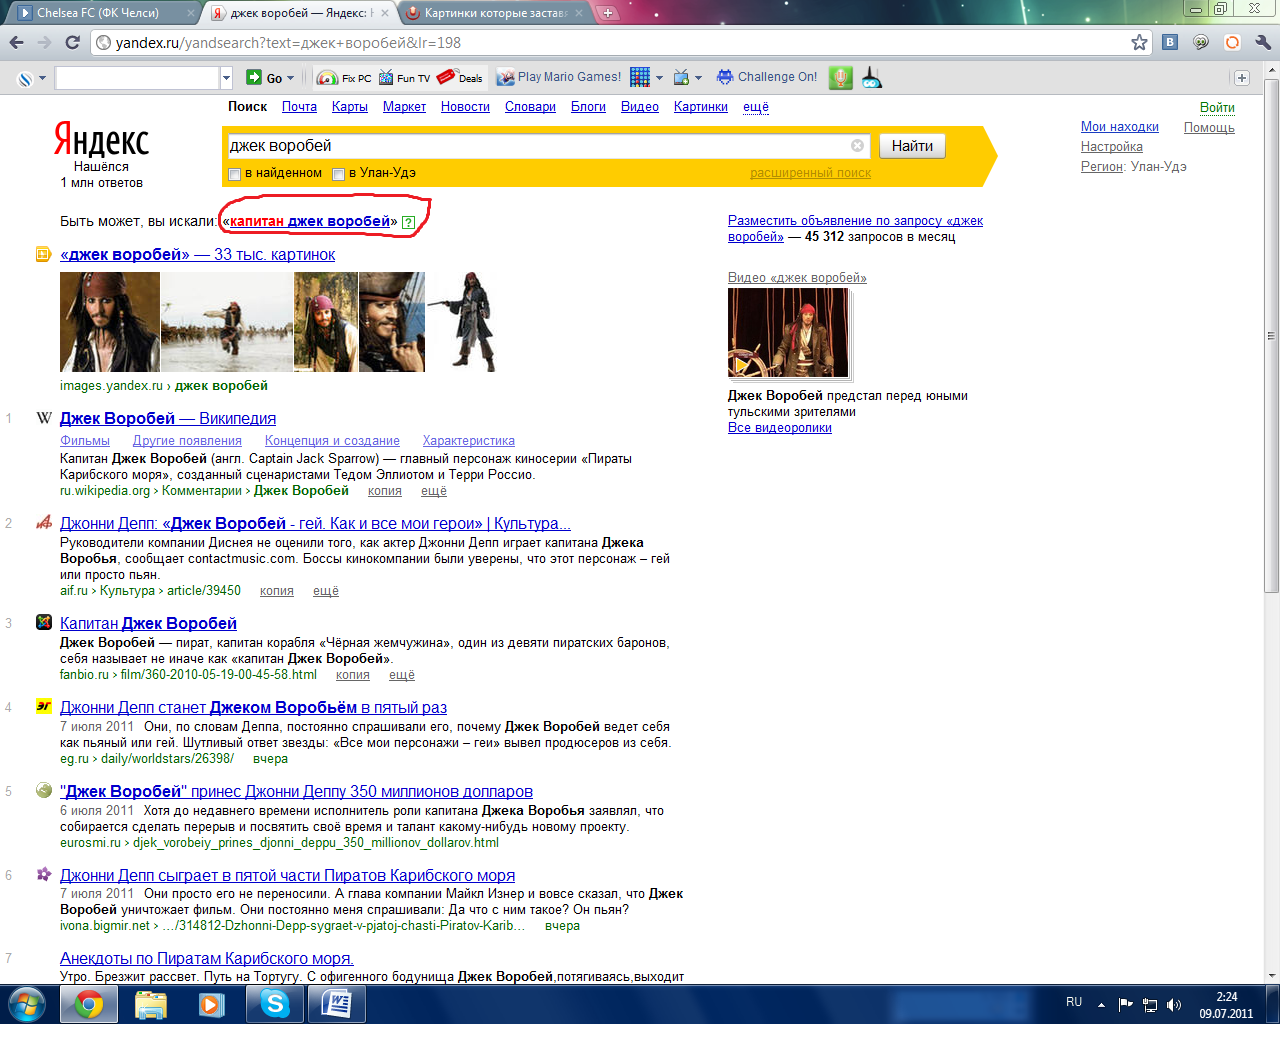Open the Go button dropdown arrow

291,78
